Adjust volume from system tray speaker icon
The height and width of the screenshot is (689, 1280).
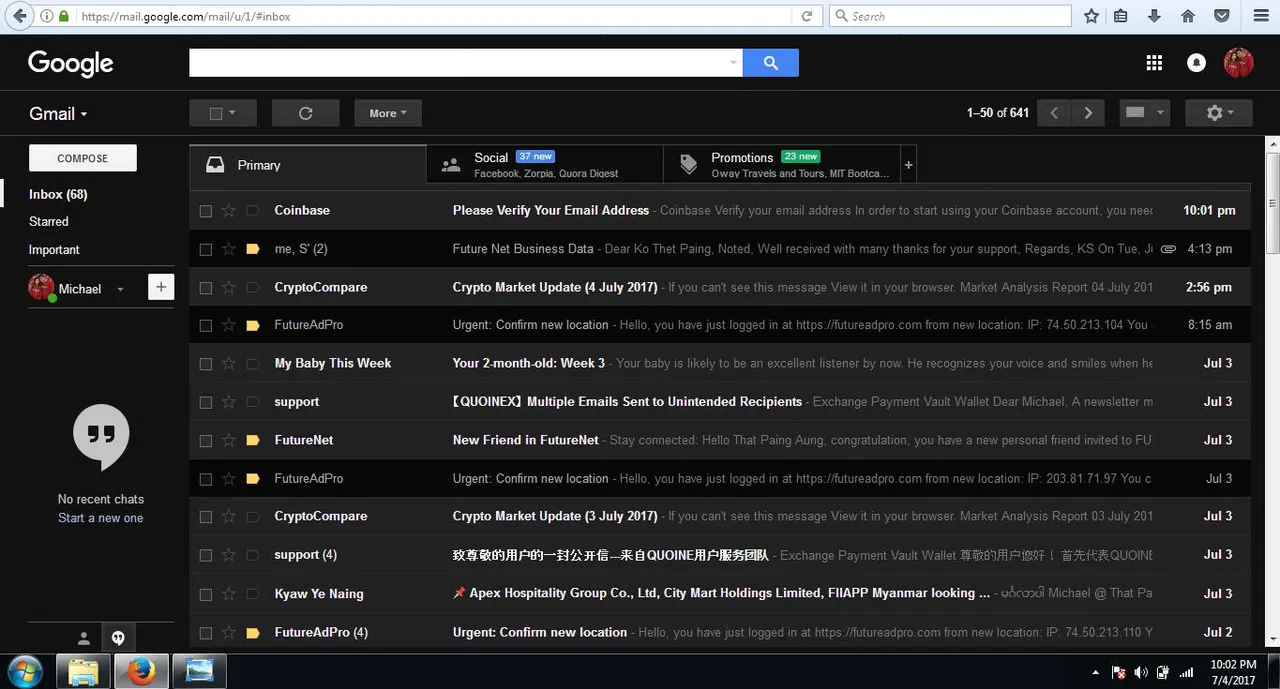pyautogui.click(x=1141, y=673)
